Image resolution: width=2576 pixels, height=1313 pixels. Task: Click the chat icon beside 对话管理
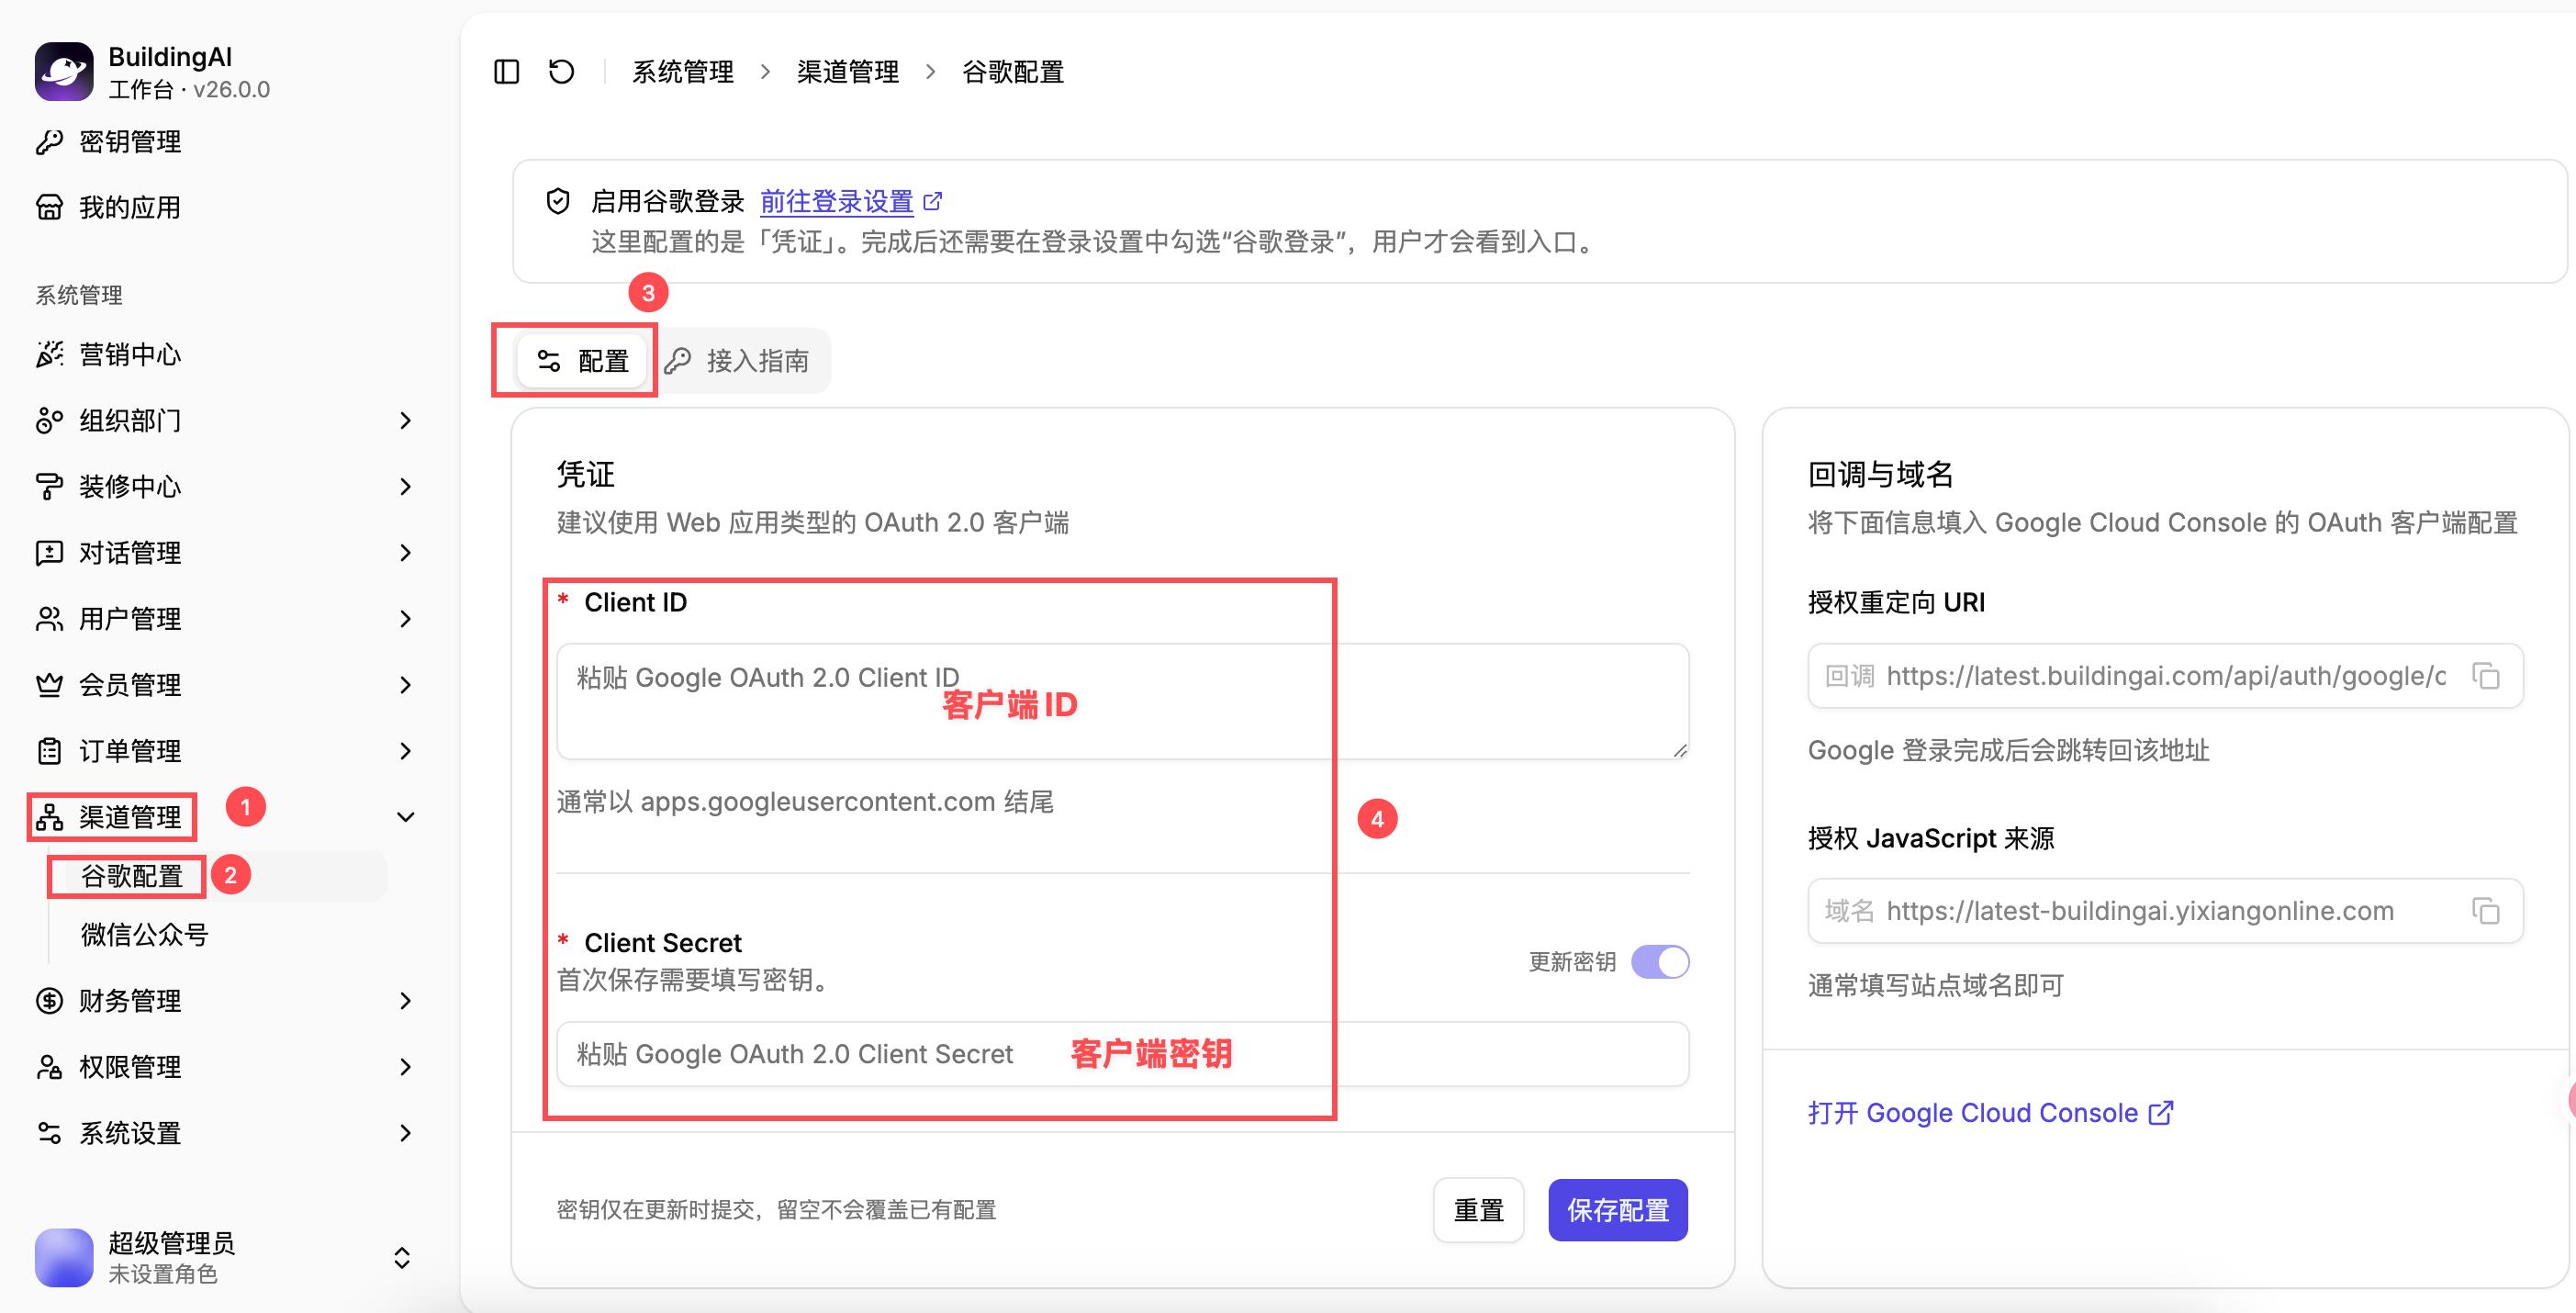49,553
